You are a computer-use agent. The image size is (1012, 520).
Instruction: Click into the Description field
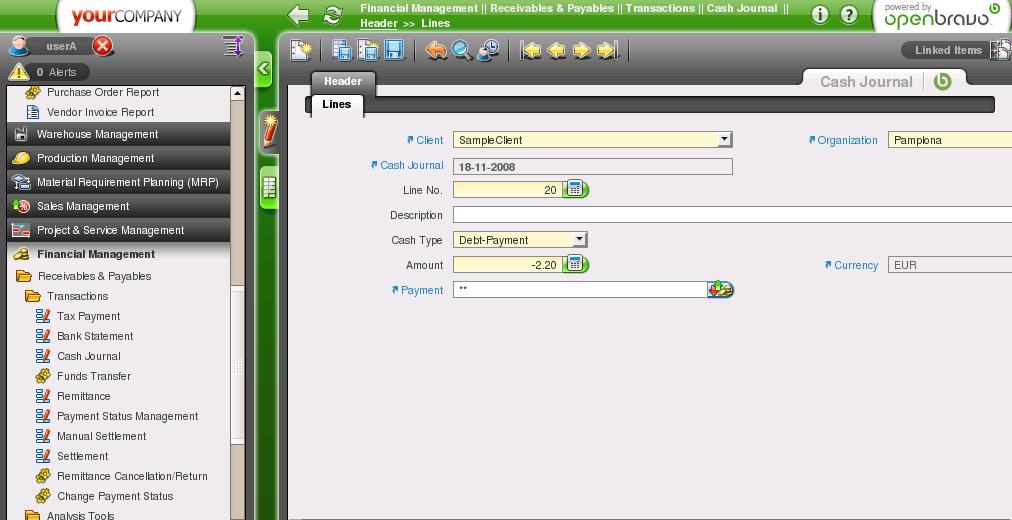(x=732, y=215)
